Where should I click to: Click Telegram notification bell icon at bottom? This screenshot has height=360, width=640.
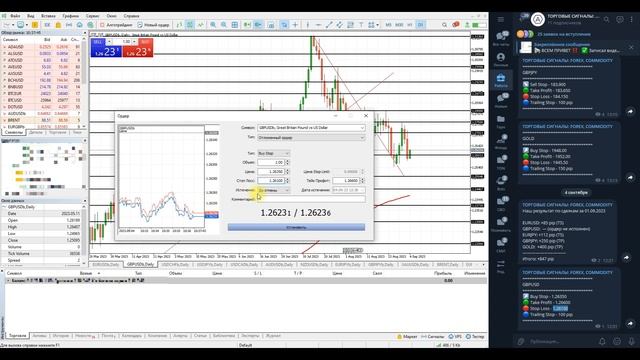tap(602, 341)
